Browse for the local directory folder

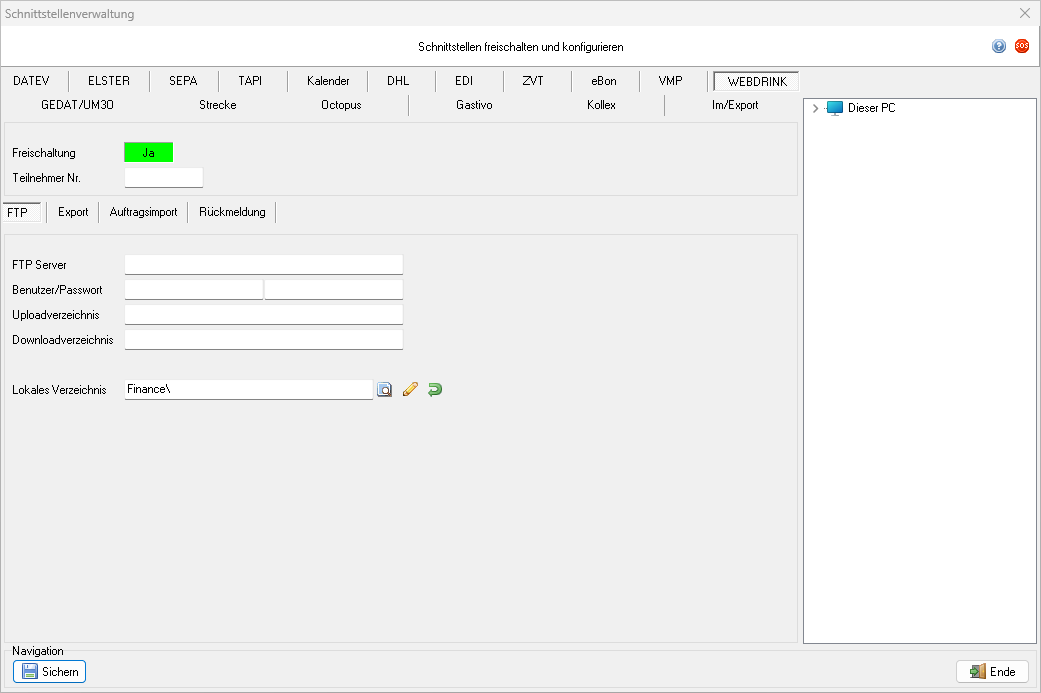click(x=384, y=390)
